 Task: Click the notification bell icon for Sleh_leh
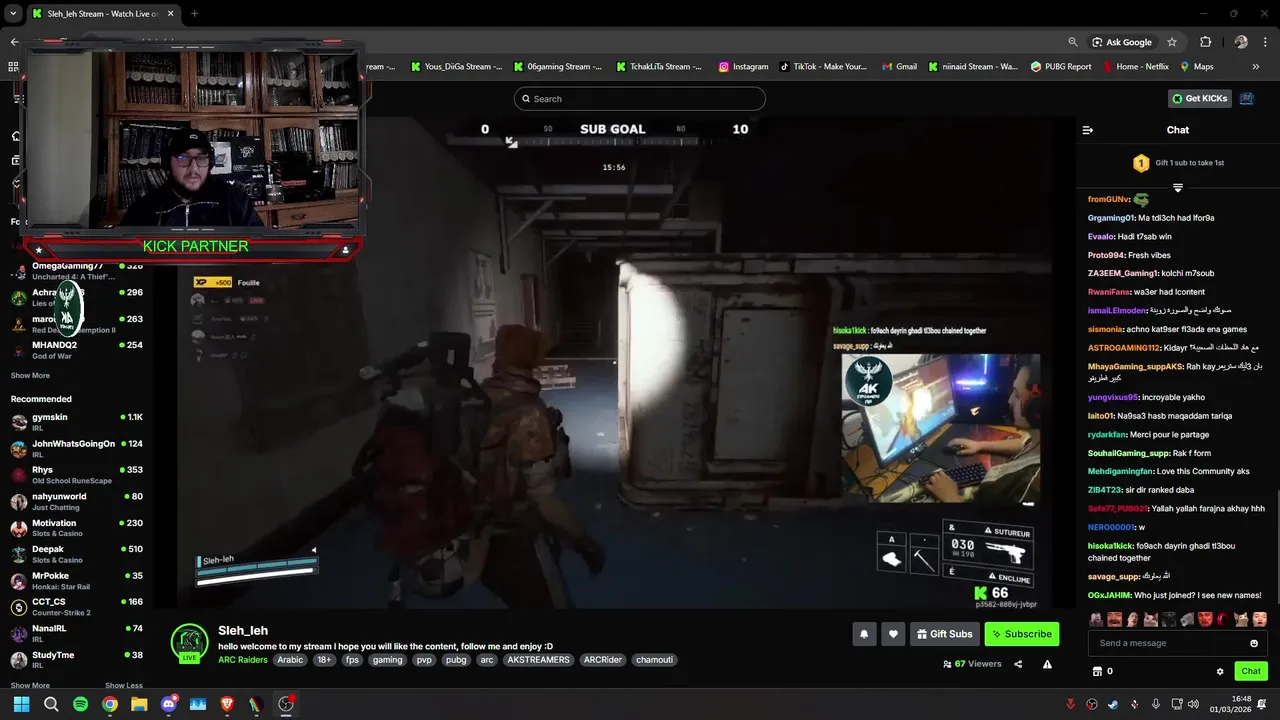[864, 634]
